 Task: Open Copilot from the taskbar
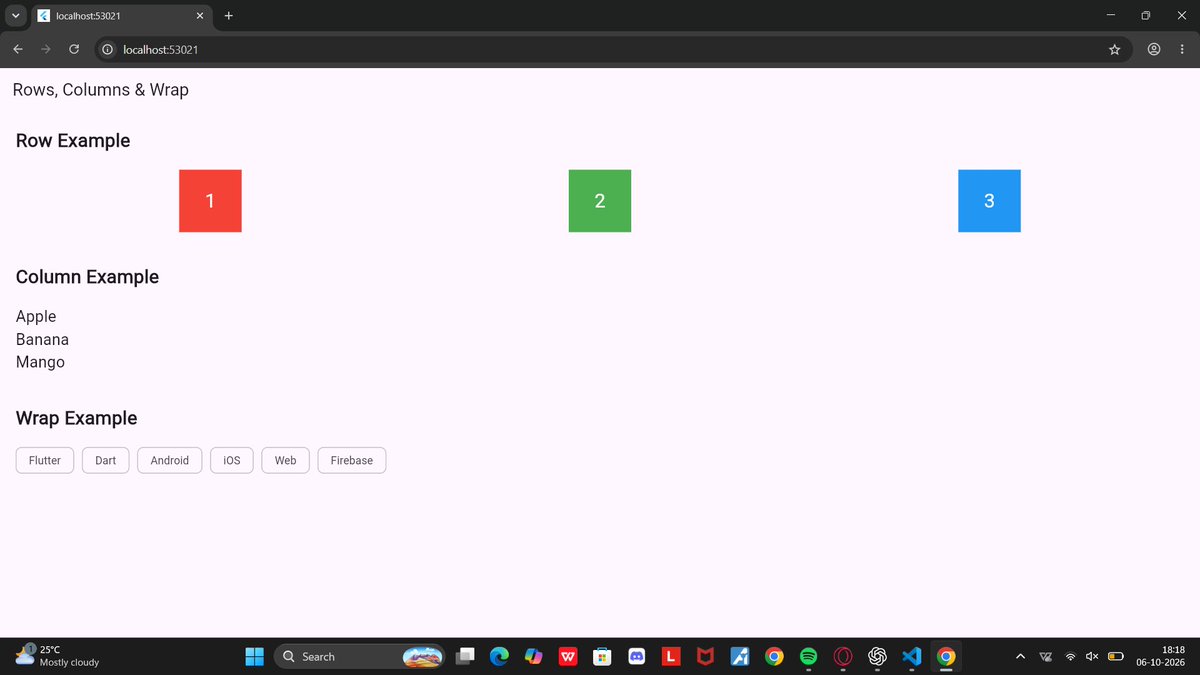(533, 656)
